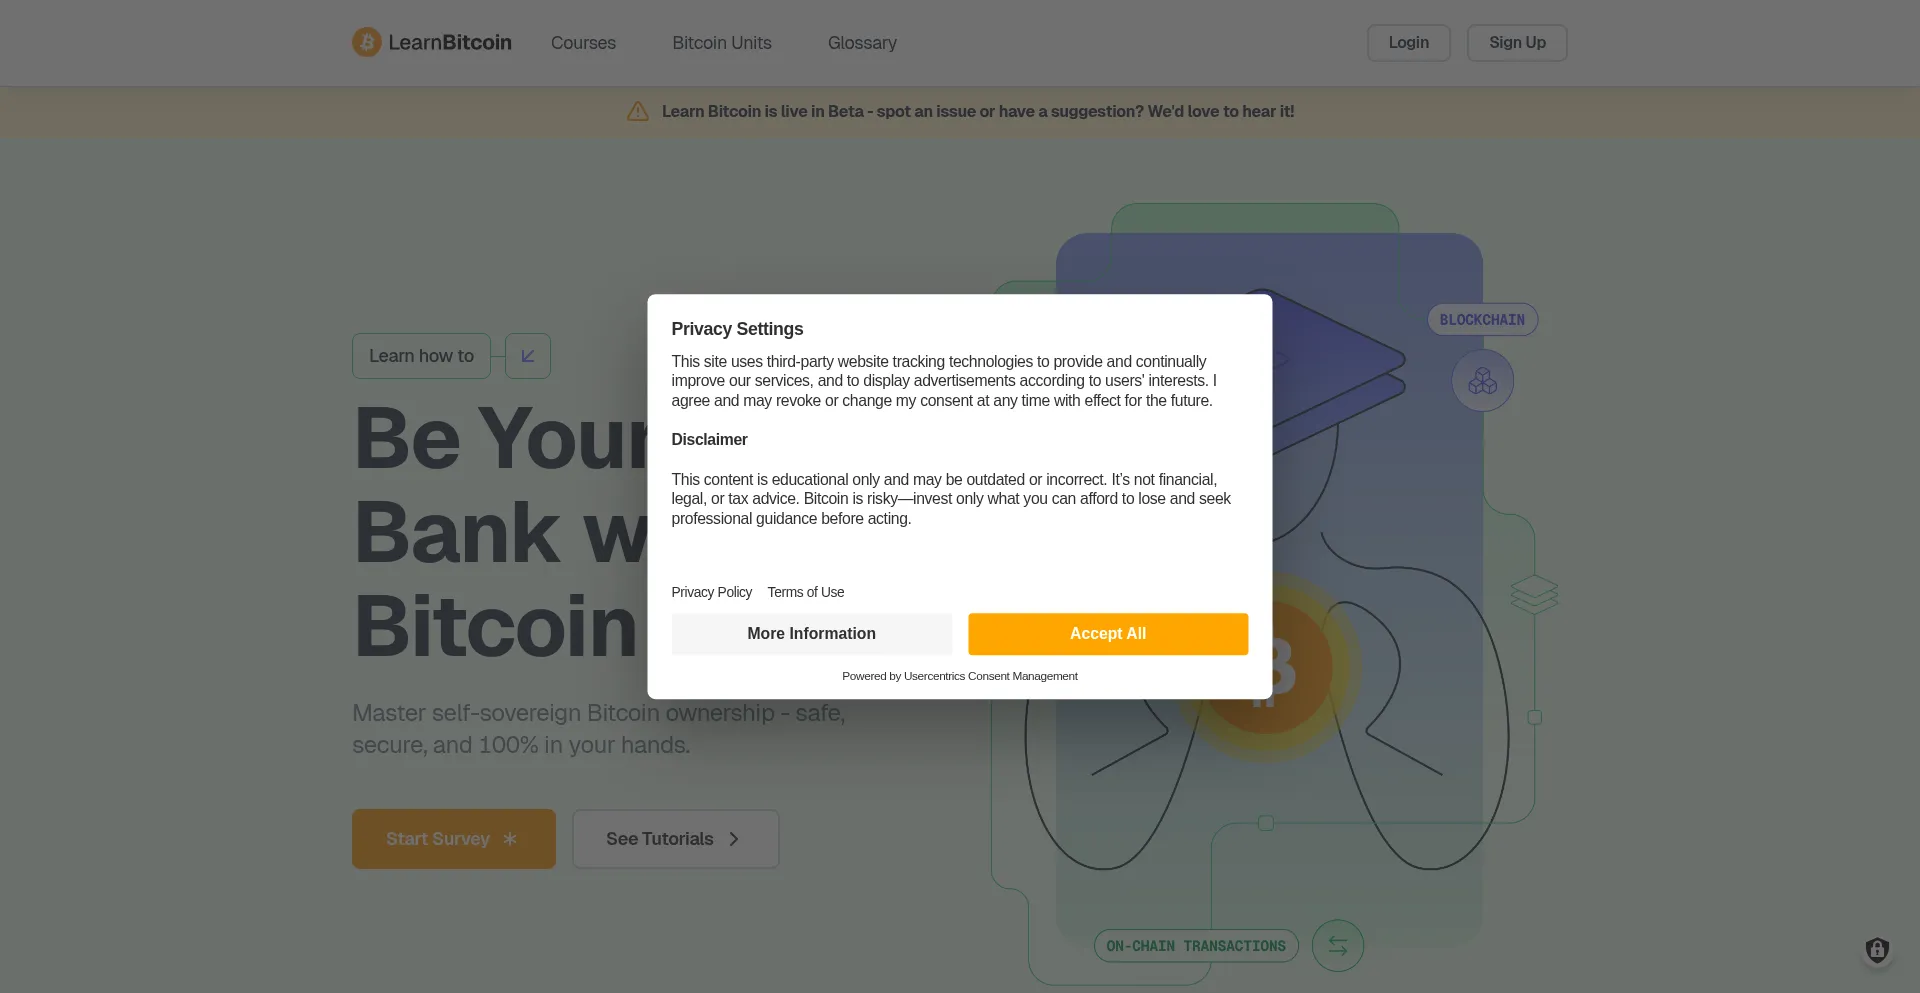The height and width of the screenshot is (993, 1920).
Task: Click the LearnBitcoin logo icon
Action: [x=366, y=42]
